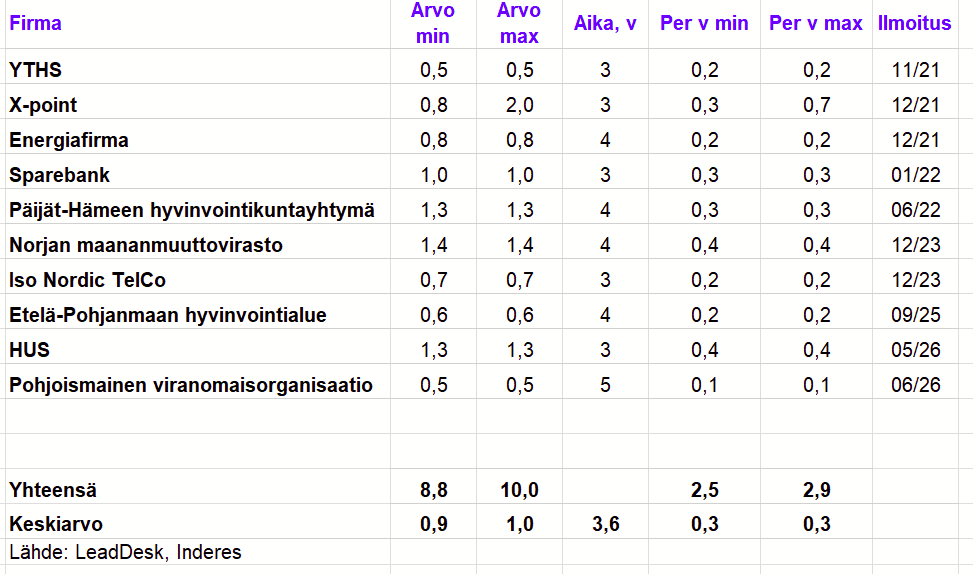The height and width of the screenshot is (574, 973).
Task: Click Etelä-Pohjanmaan hyvinvointialue date 09/25
Action: click(915, 315)
